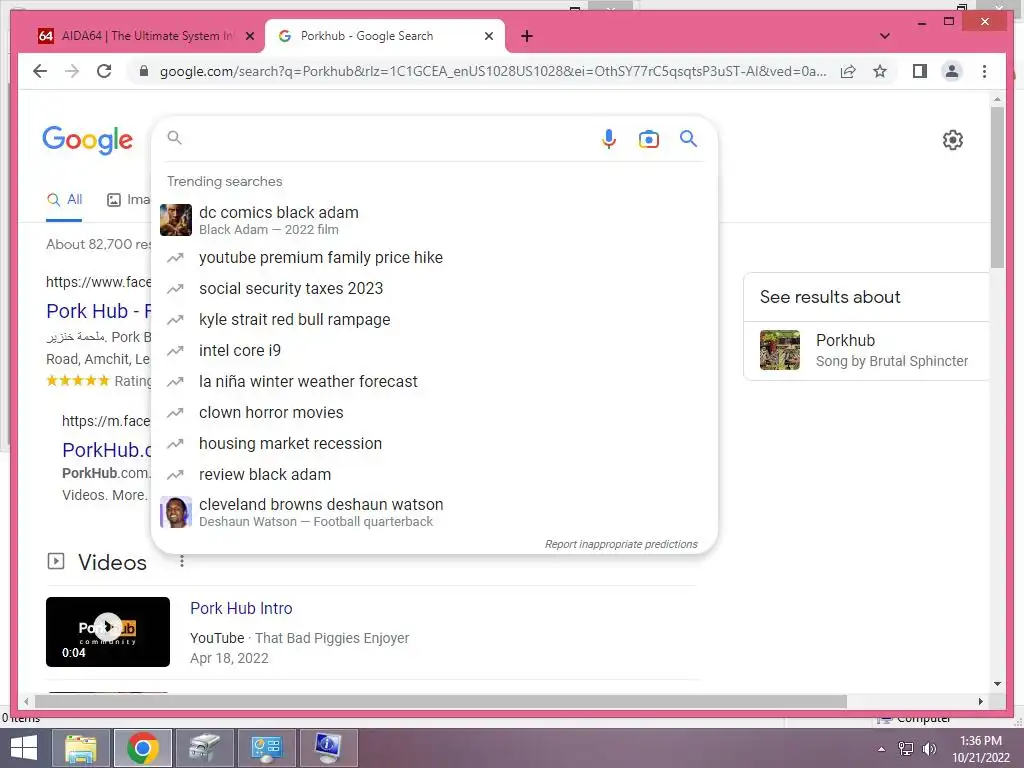Click the browser back arrow
This screenshot has height=768, width=1024.
coord(40,71)
